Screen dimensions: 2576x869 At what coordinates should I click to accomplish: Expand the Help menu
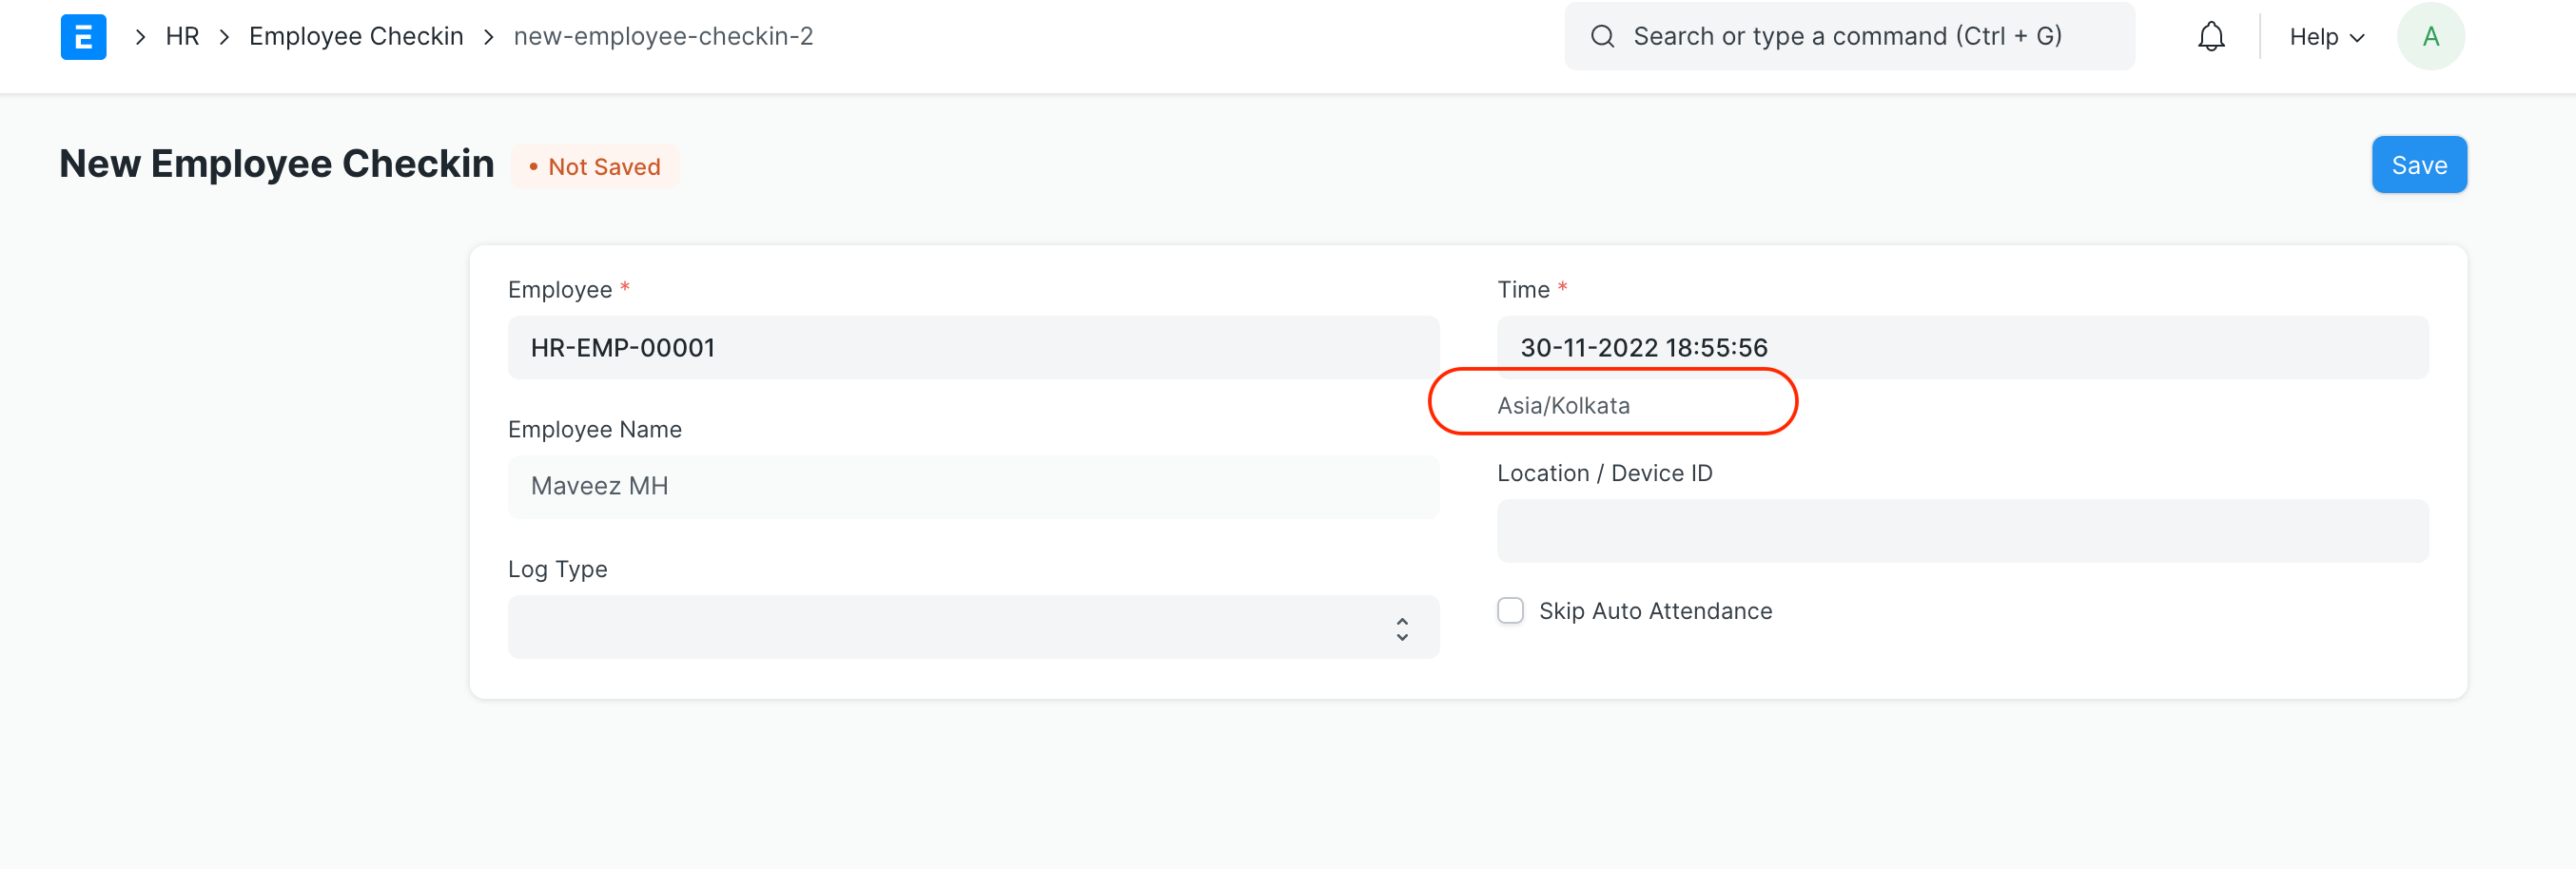2325,36
